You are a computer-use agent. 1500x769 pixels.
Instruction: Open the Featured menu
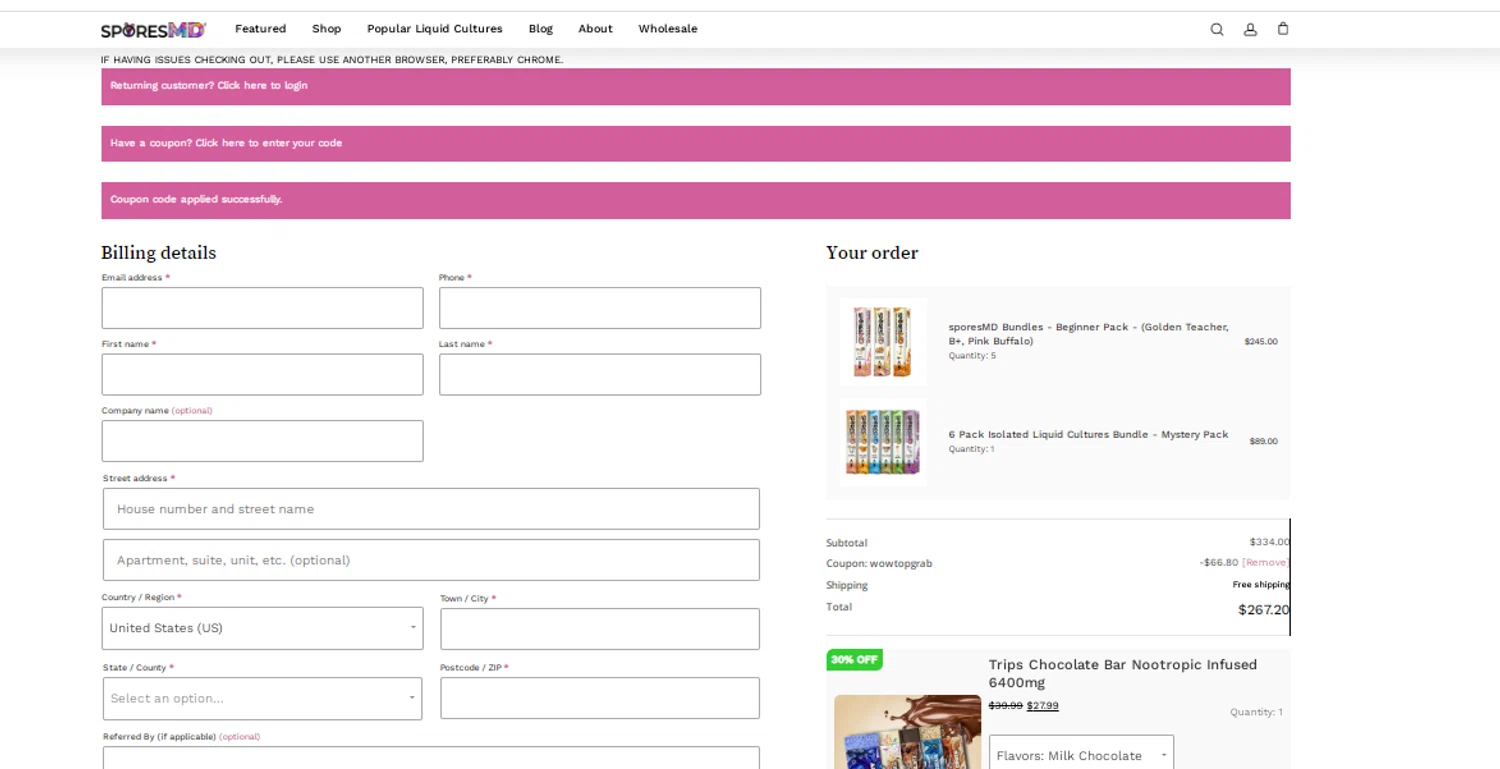260,29
